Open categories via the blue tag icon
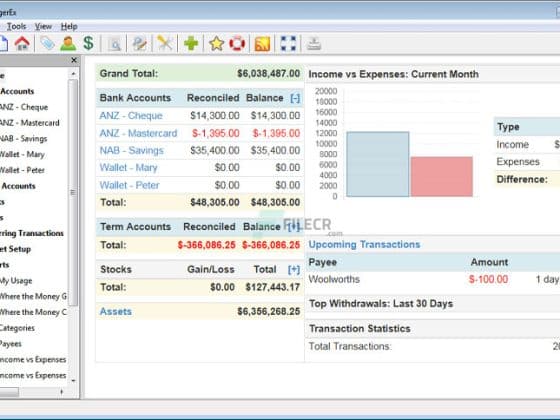The image size is (560, 420). coord(47,44)
